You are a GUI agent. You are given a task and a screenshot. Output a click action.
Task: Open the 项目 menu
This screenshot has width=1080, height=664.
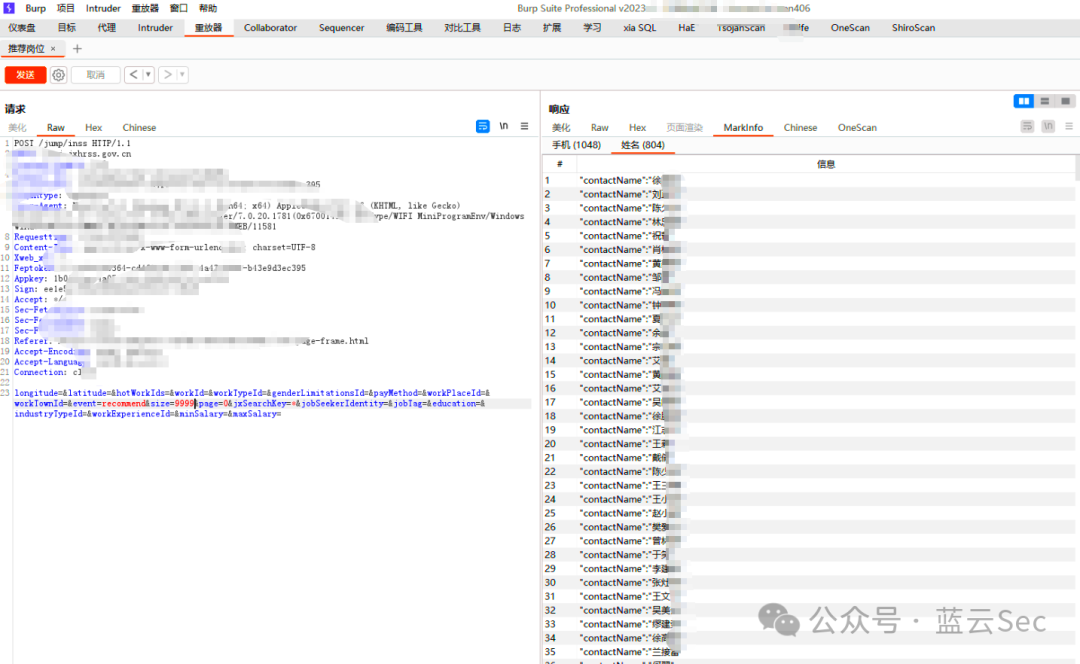65,8
